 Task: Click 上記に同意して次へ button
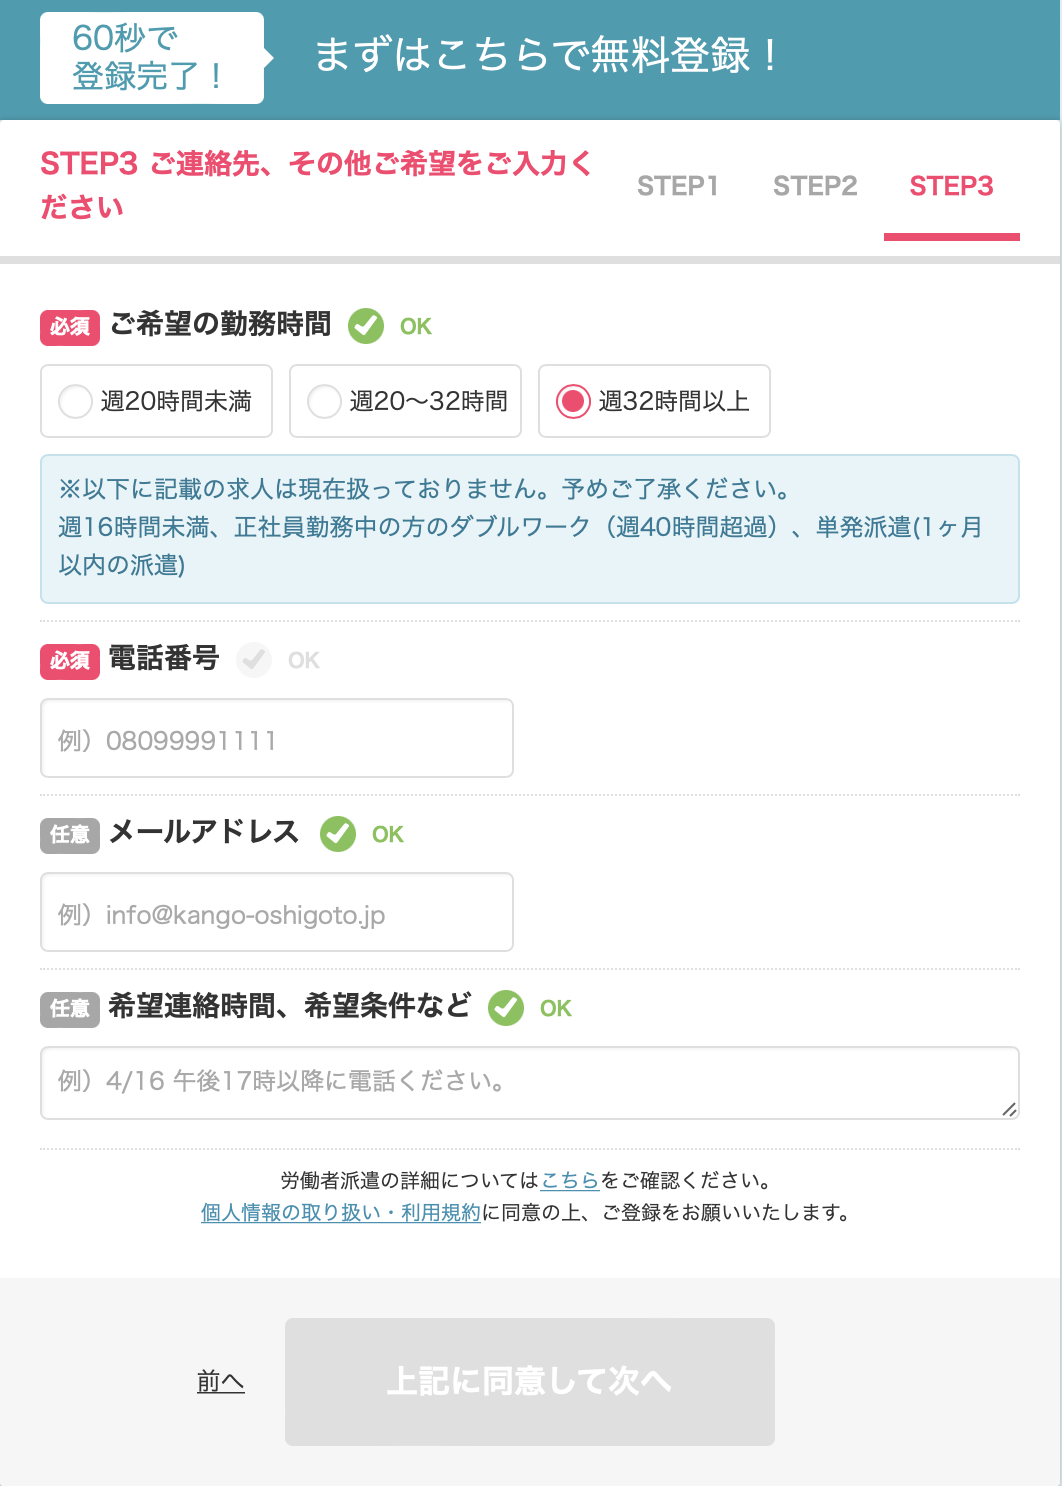(x=530, y=1382)
